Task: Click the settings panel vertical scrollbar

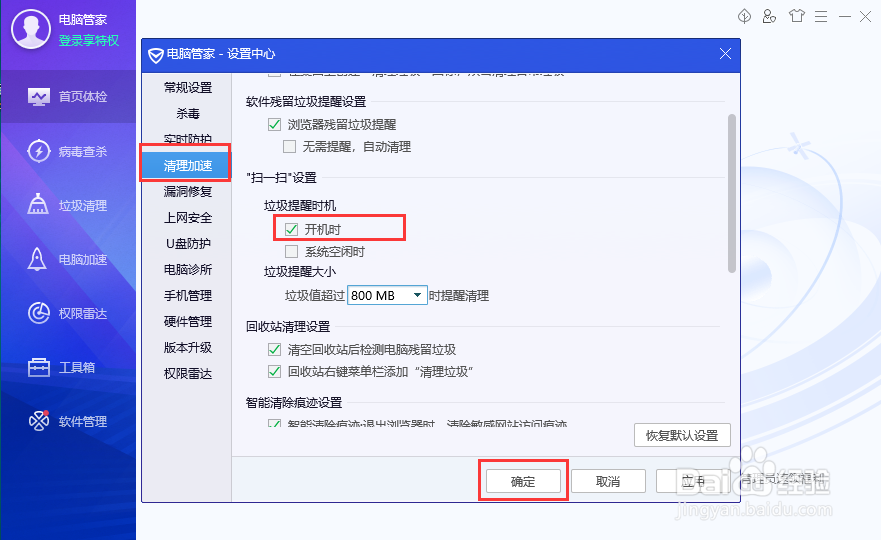Action: click(x=732, y=193)
